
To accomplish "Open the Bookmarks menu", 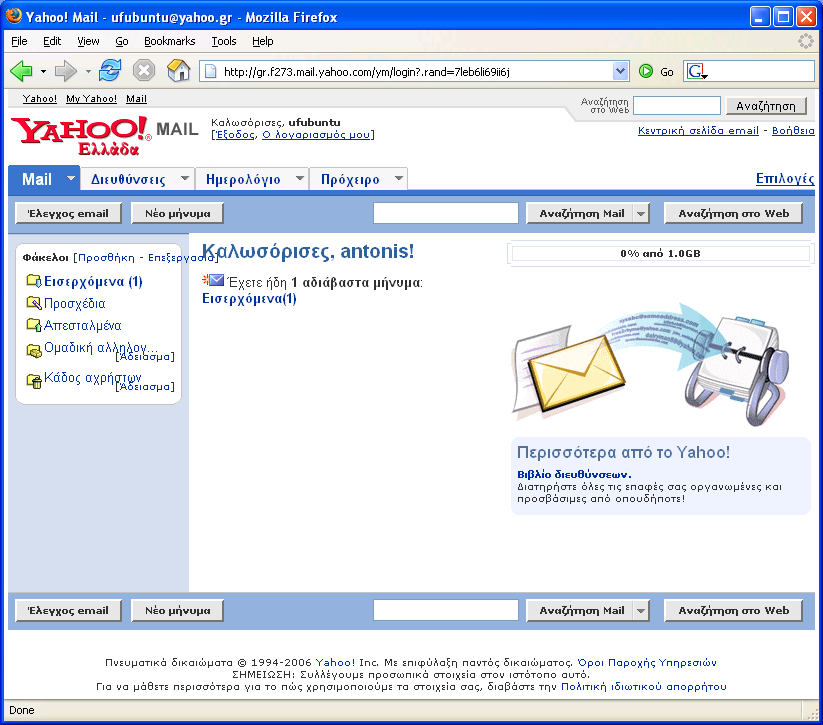I will [170, 41].
